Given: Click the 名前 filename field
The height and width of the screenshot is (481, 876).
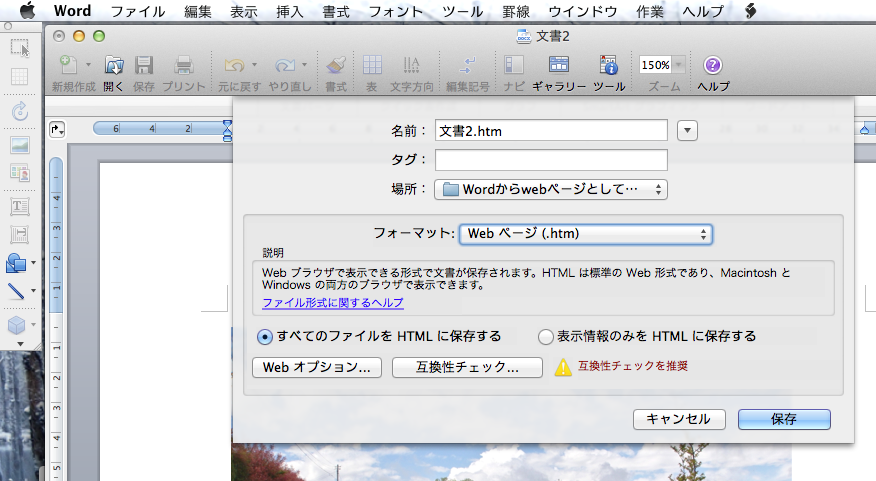Looking at the screenshot, I should point(551,131).
